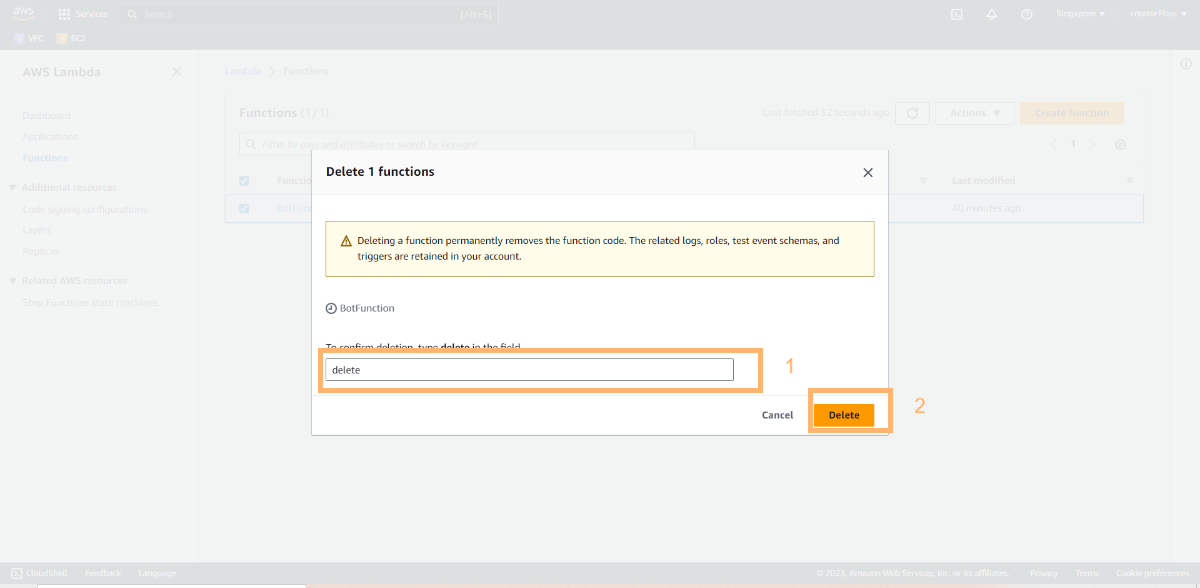Open the account name dropdown
Image resolution: width=1200 pixels, height=588 pixels.
[1159, 14]
